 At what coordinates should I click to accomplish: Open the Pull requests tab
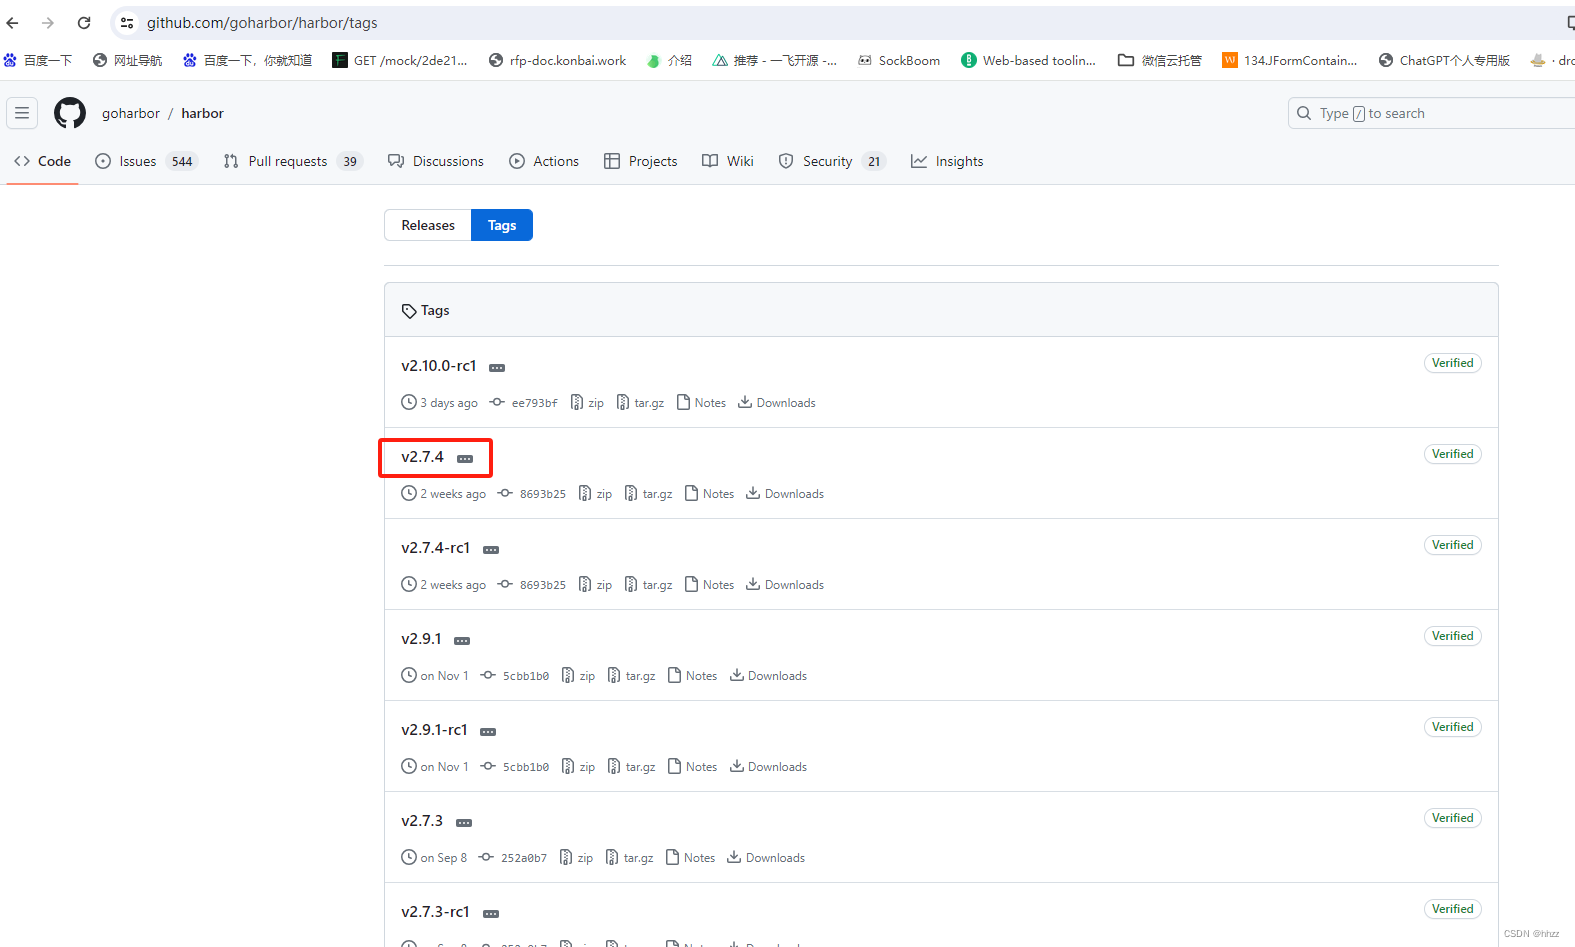pyautogui.click(x=292, y=161)
